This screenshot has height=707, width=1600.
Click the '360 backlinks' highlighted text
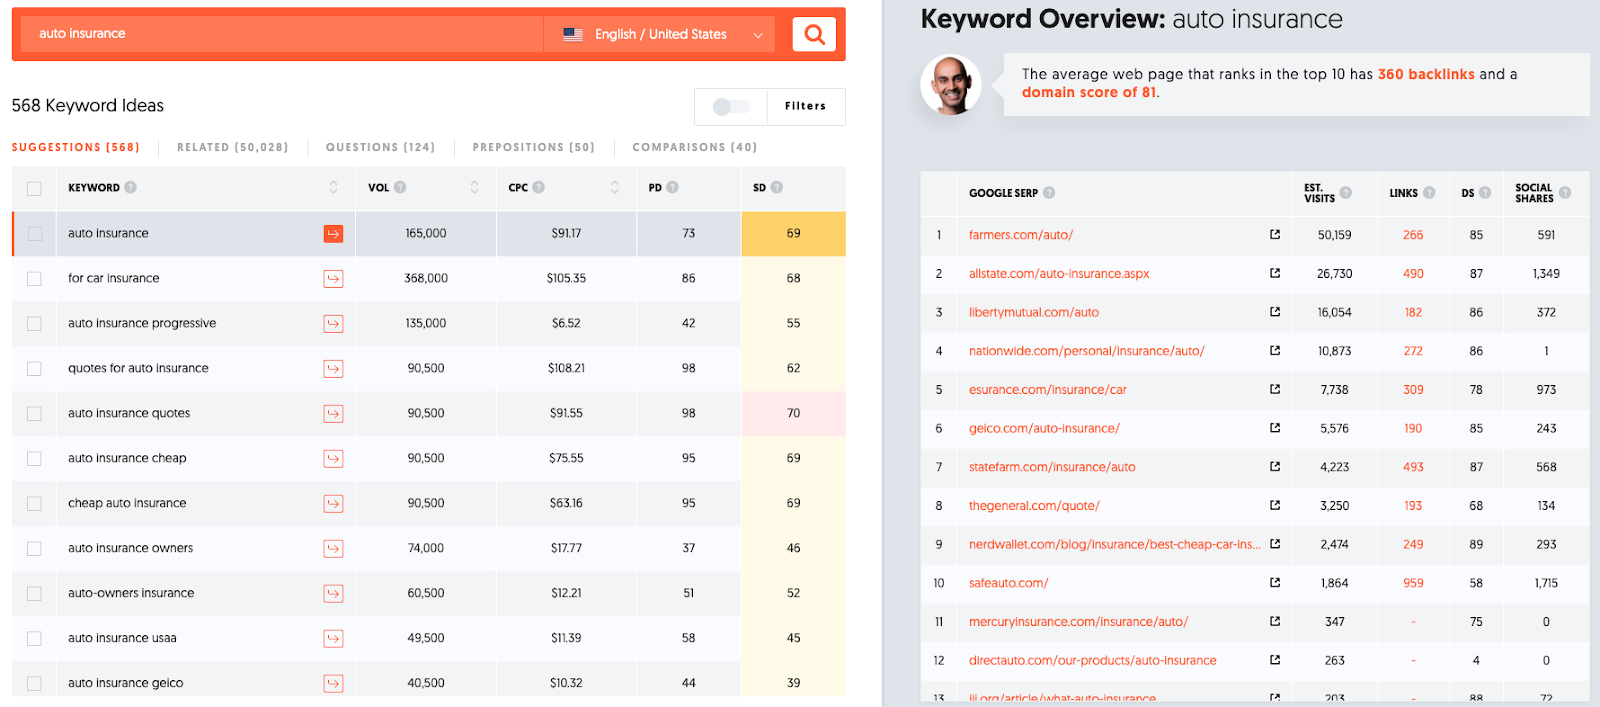[1426, 74]
